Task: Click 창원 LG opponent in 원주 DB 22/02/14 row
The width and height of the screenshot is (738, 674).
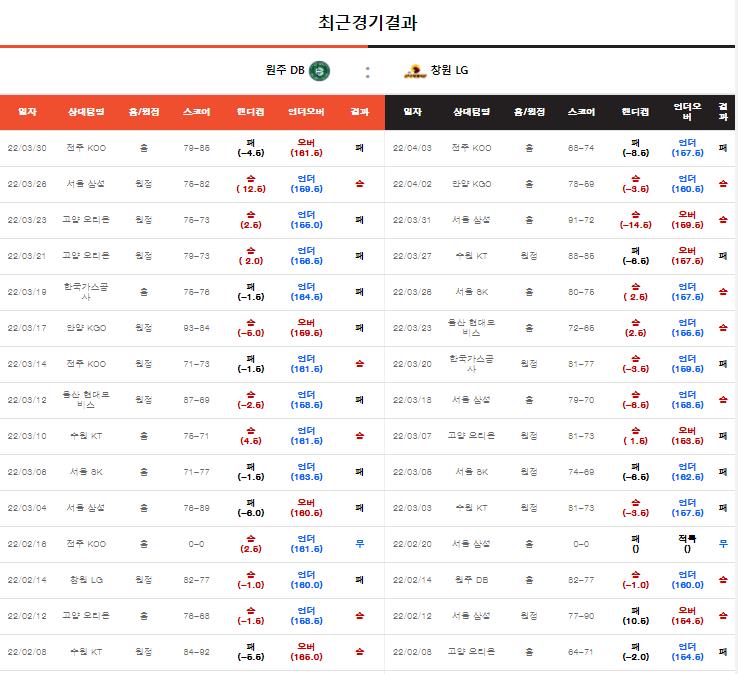Action: pos(86,580)
